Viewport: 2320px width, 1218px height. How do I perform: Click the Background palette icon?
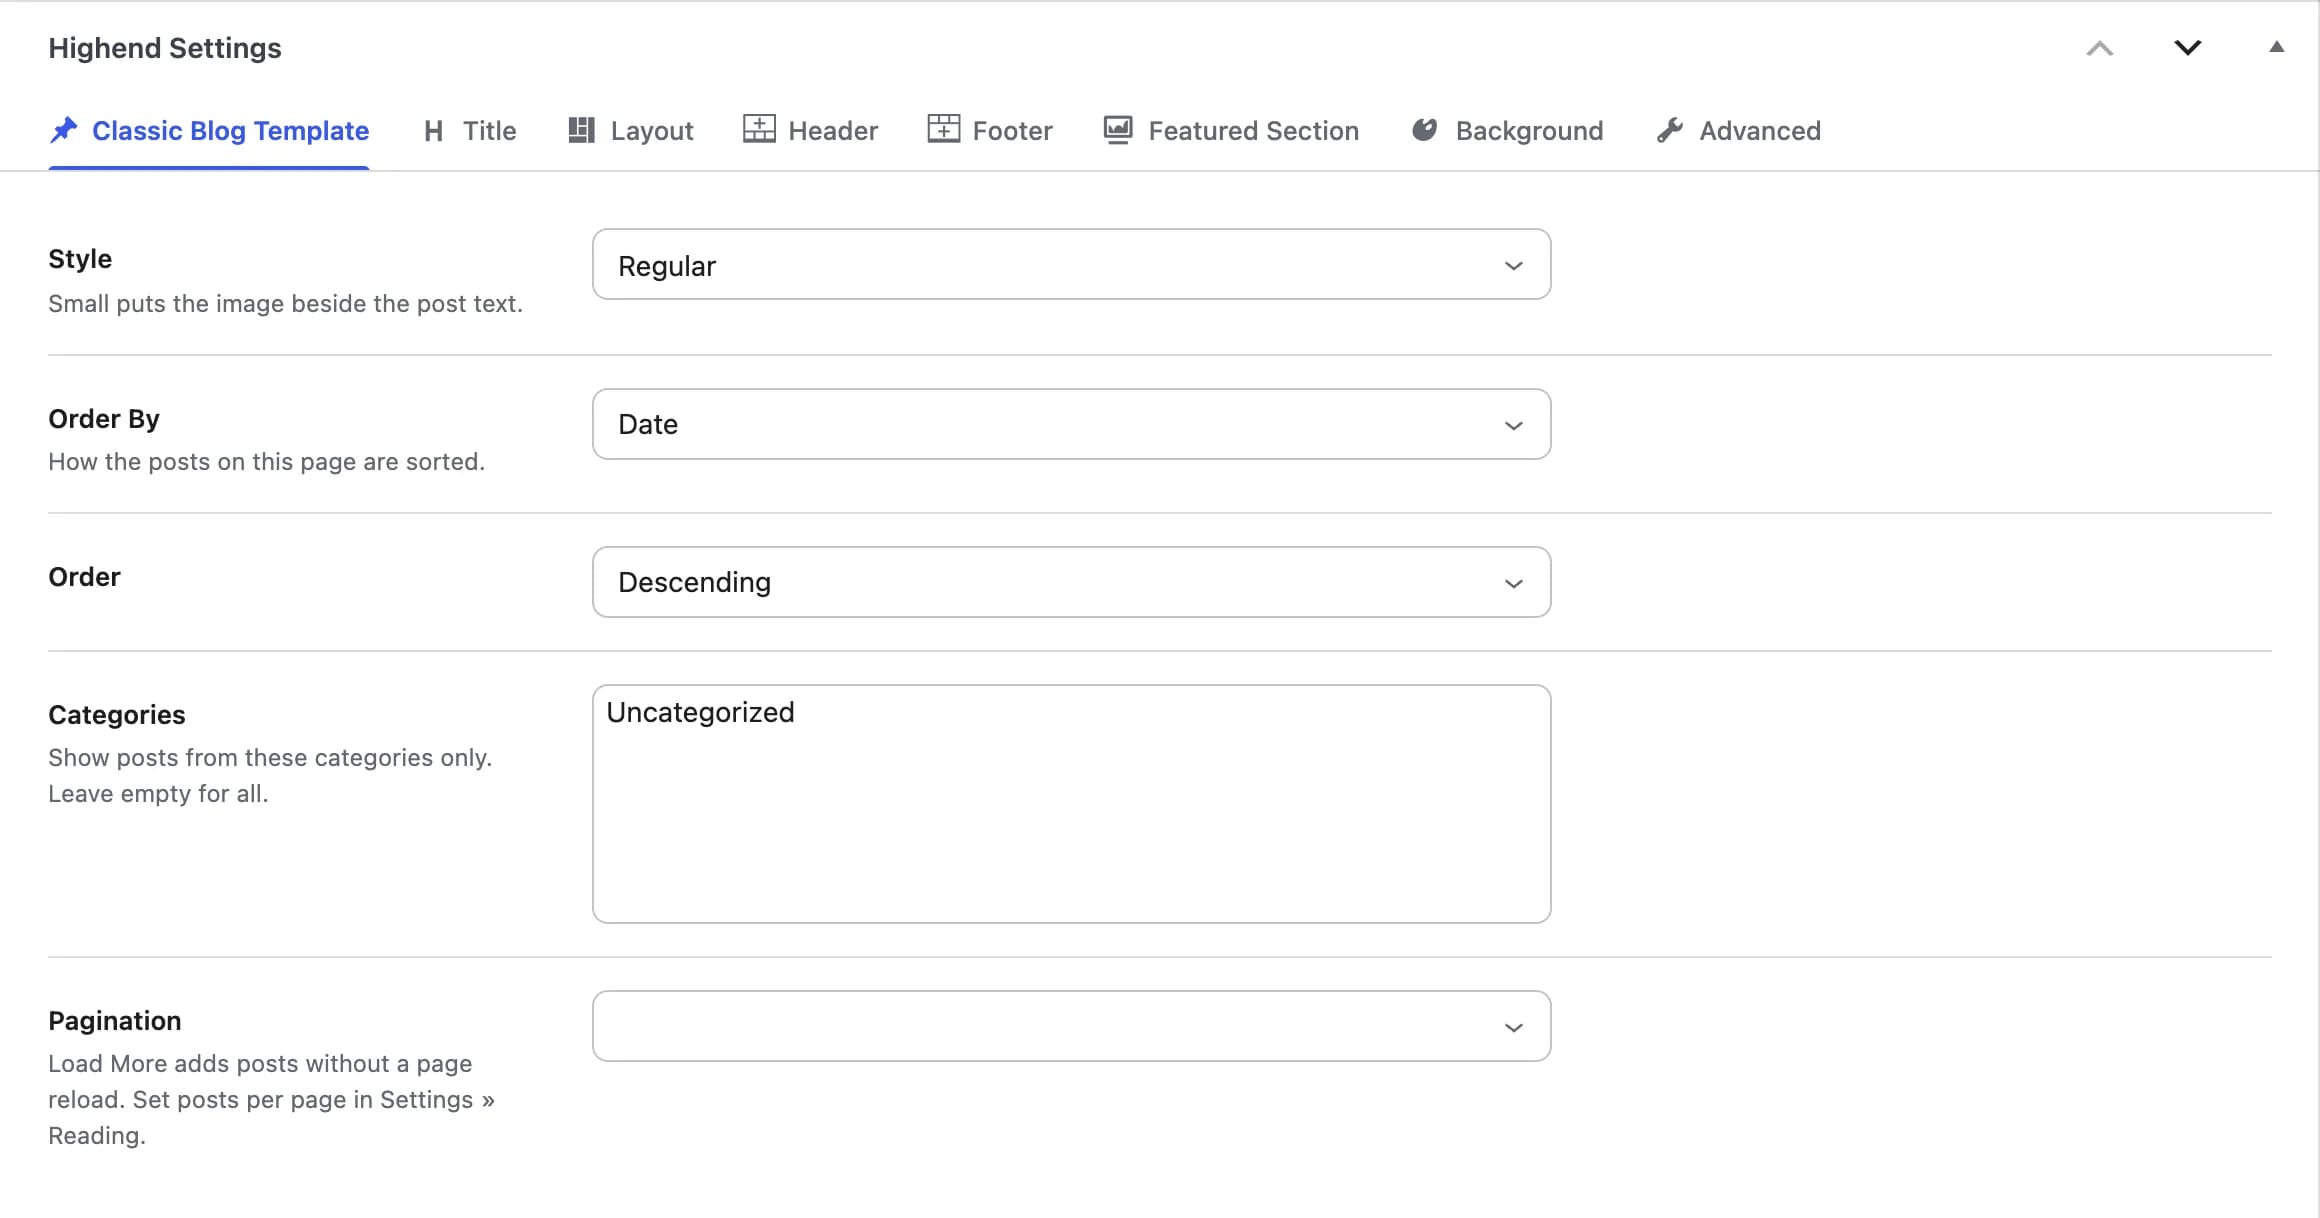pos(1425,130)
